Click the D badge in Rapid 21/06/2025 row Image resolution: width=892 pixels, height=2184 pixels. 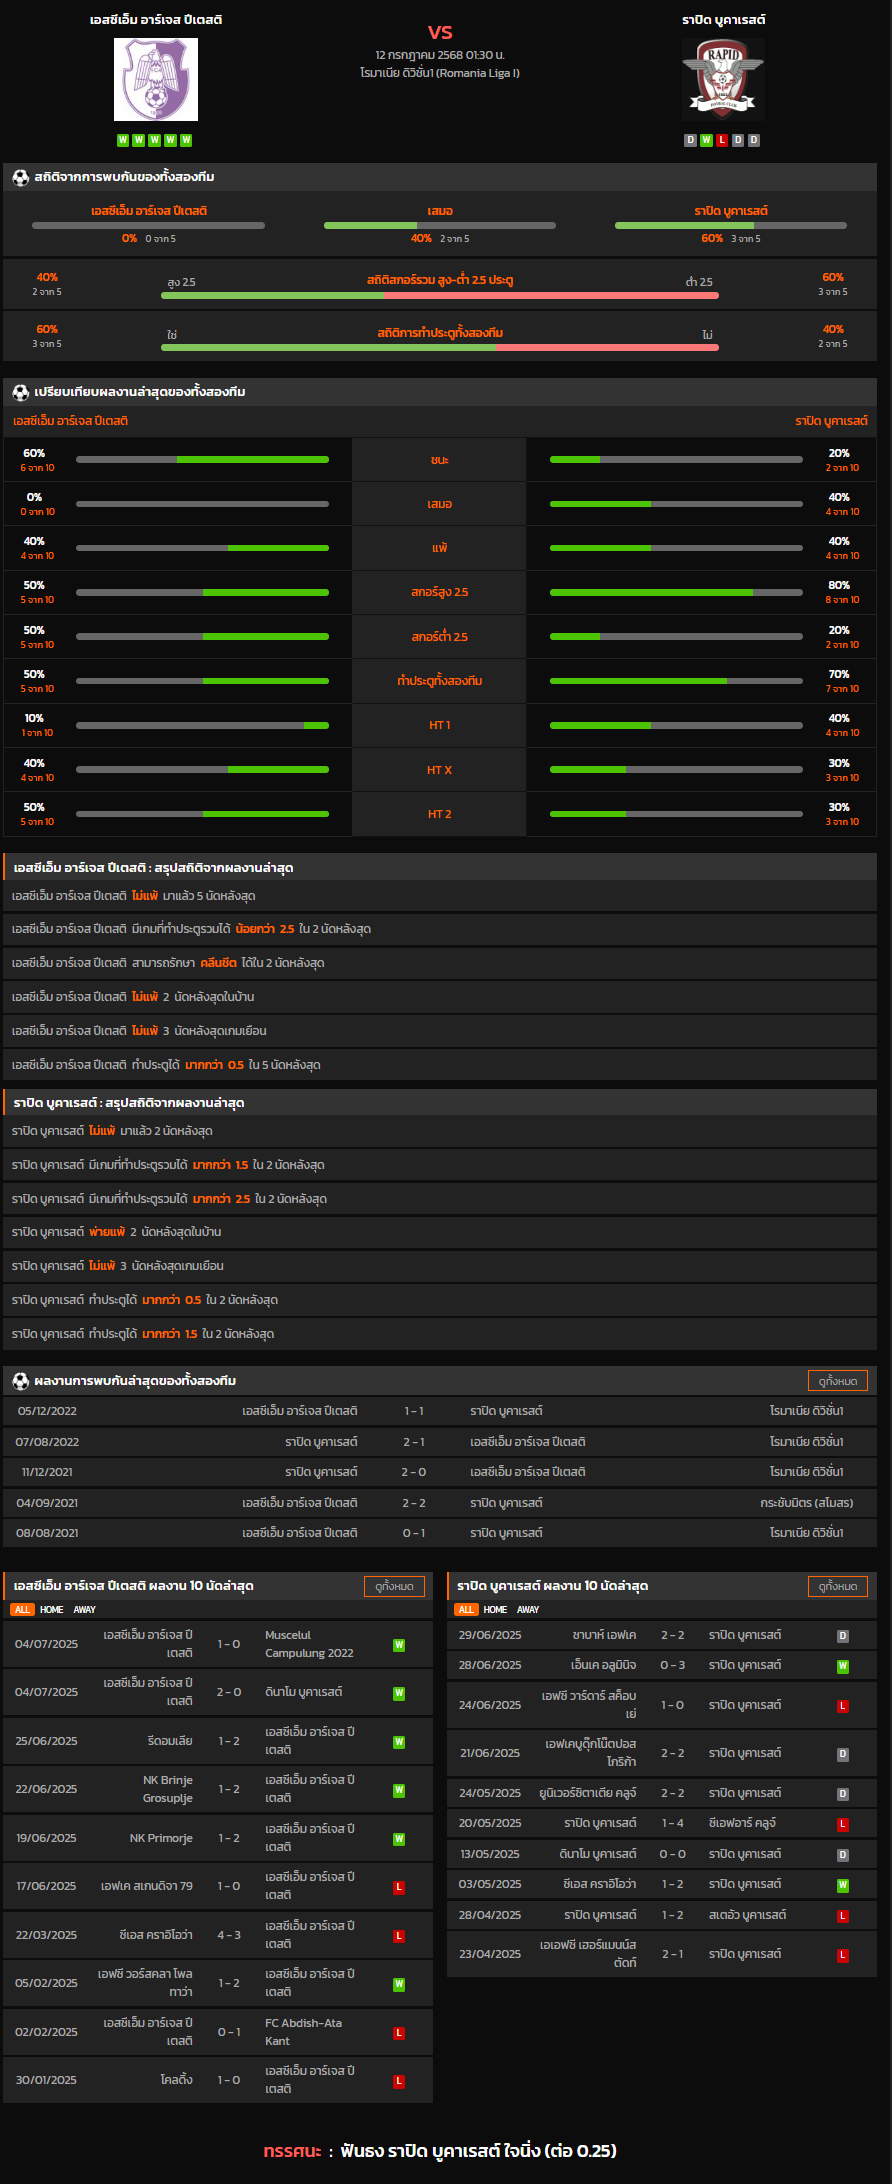(843, 1754)
